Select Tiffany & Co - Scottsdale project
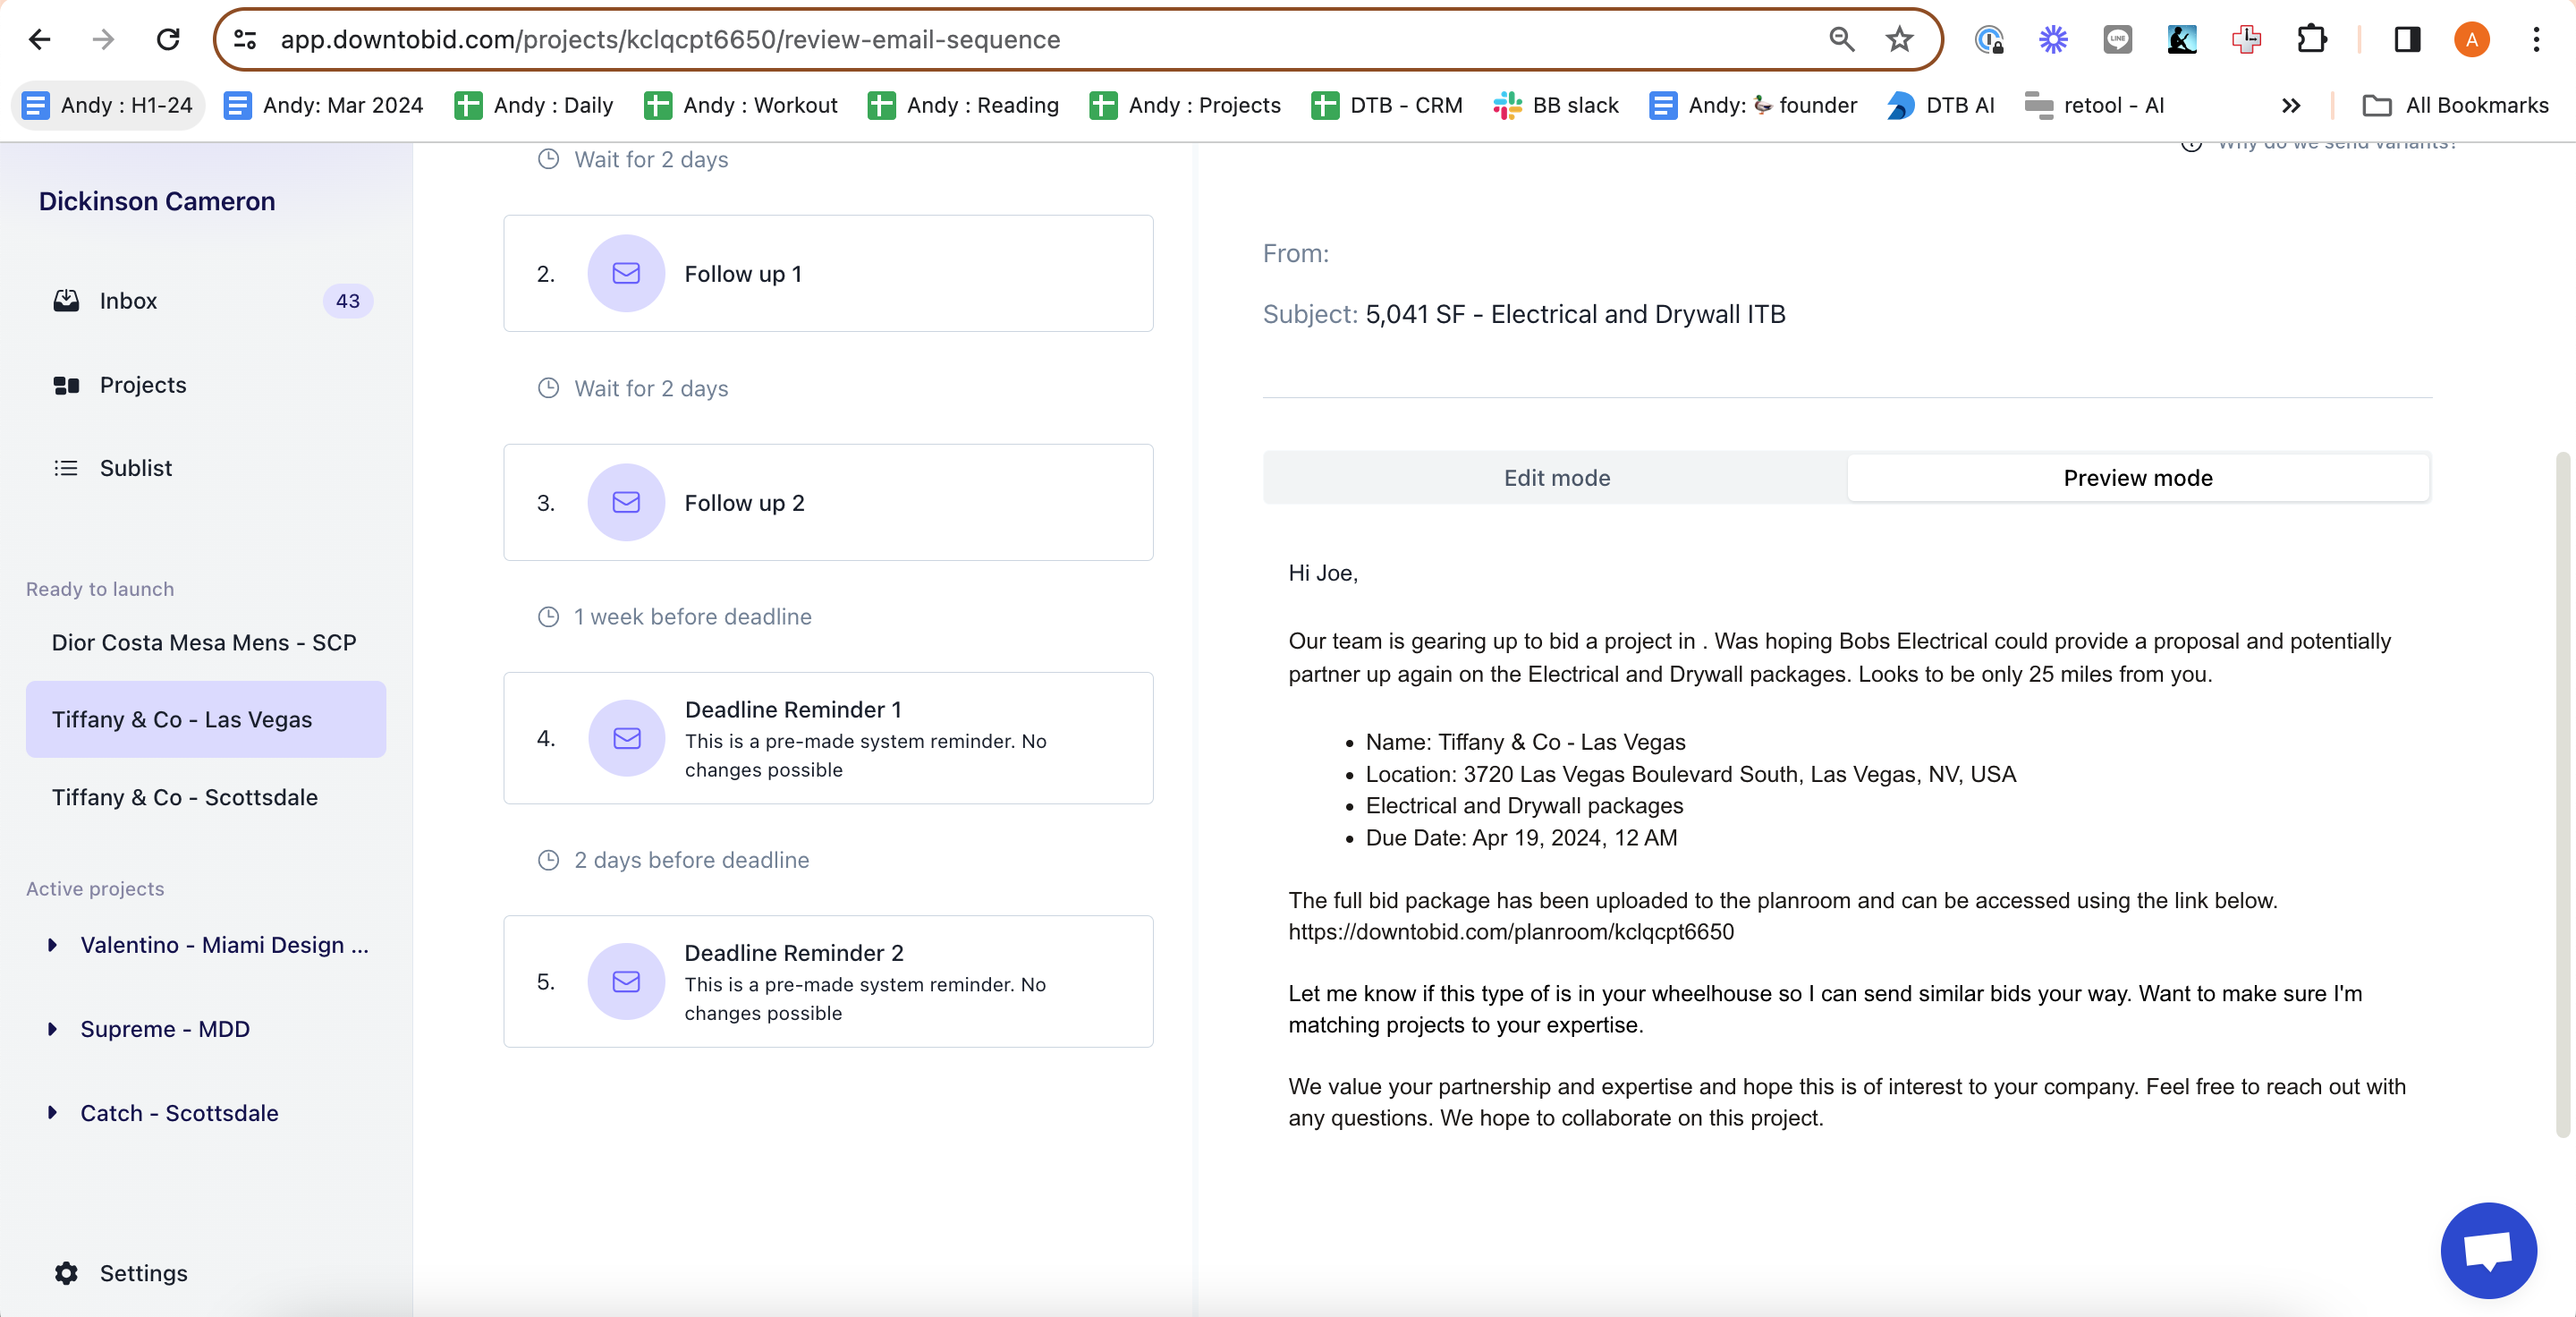This screenshot has height=1317, width=2576. pos(185,797)
